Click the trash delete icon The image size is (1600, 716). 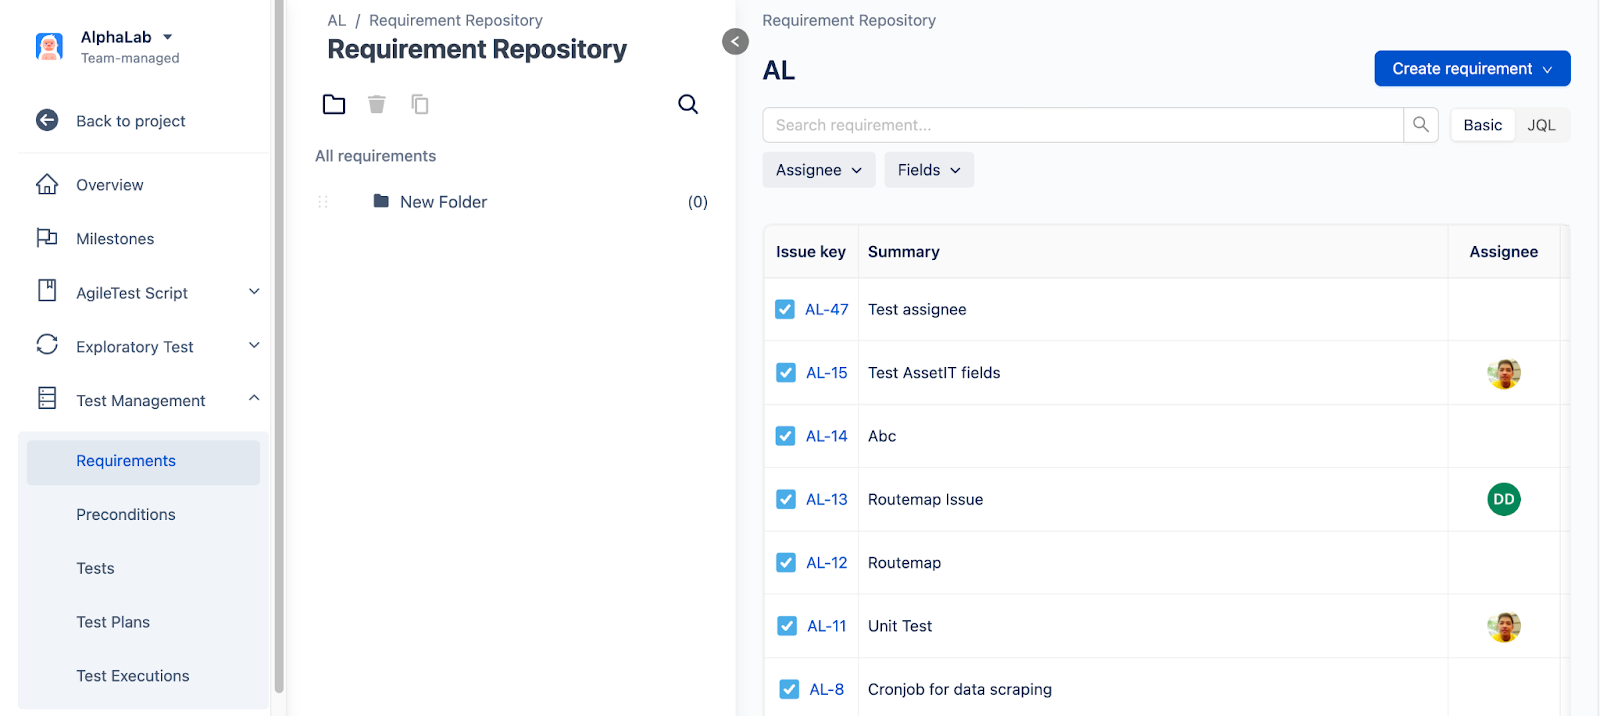pos(377,104)
